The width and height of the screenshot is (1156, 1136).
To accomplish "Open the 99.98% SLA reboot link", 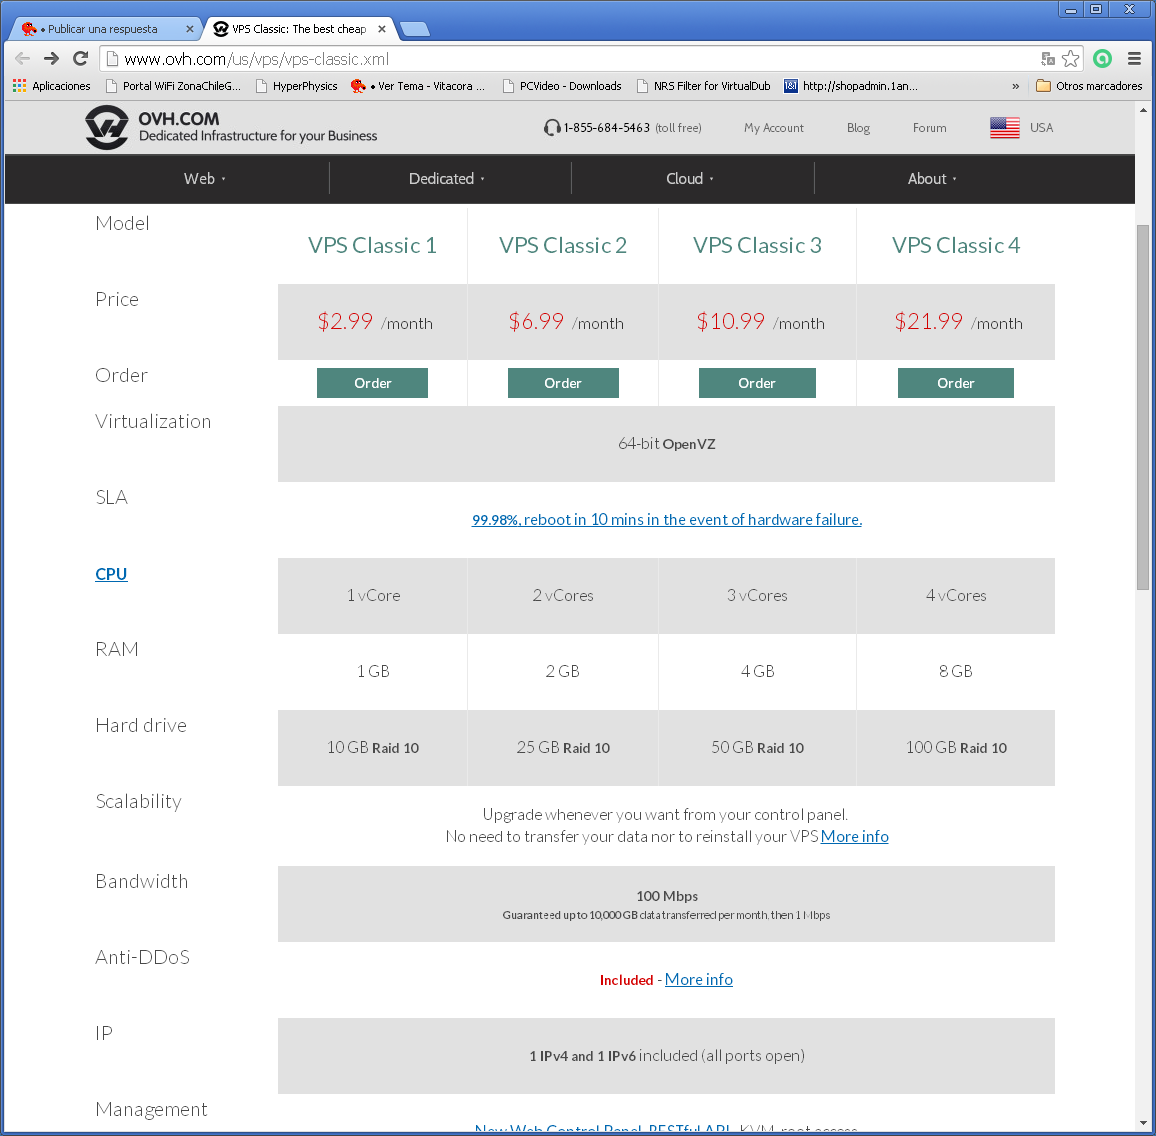I will pyautogui.click(x=666, y=520).
